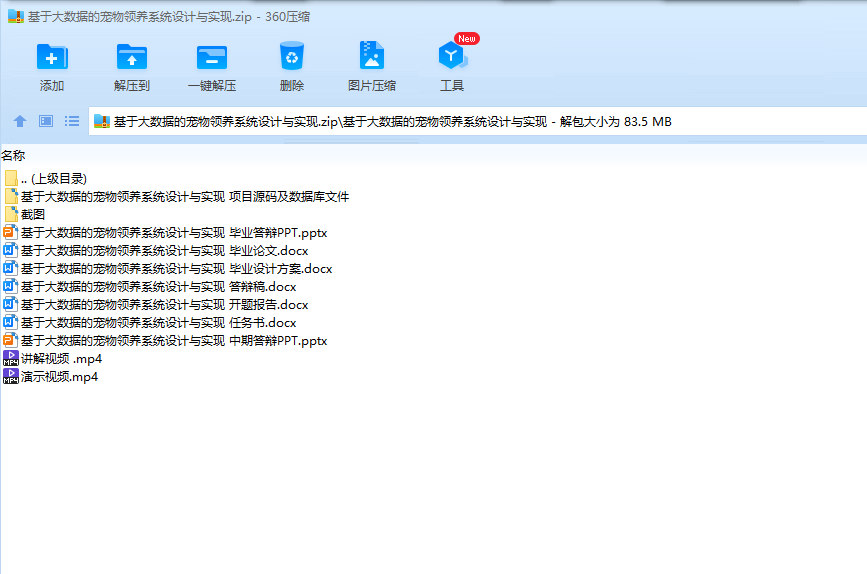Click the MP4 icon of 演示视频.mp4

pyautogui.click(x=11, y=376)
